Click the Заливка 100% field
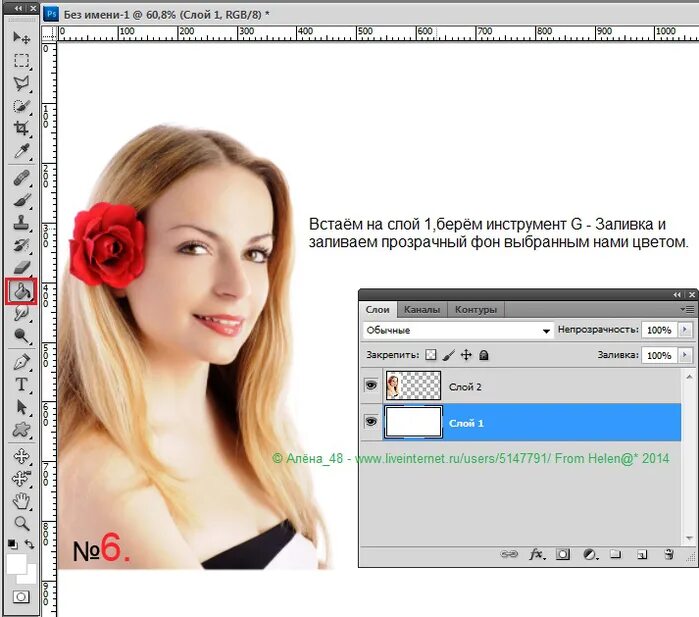Screen dimensions: 699x617 [x=659, y=355]
